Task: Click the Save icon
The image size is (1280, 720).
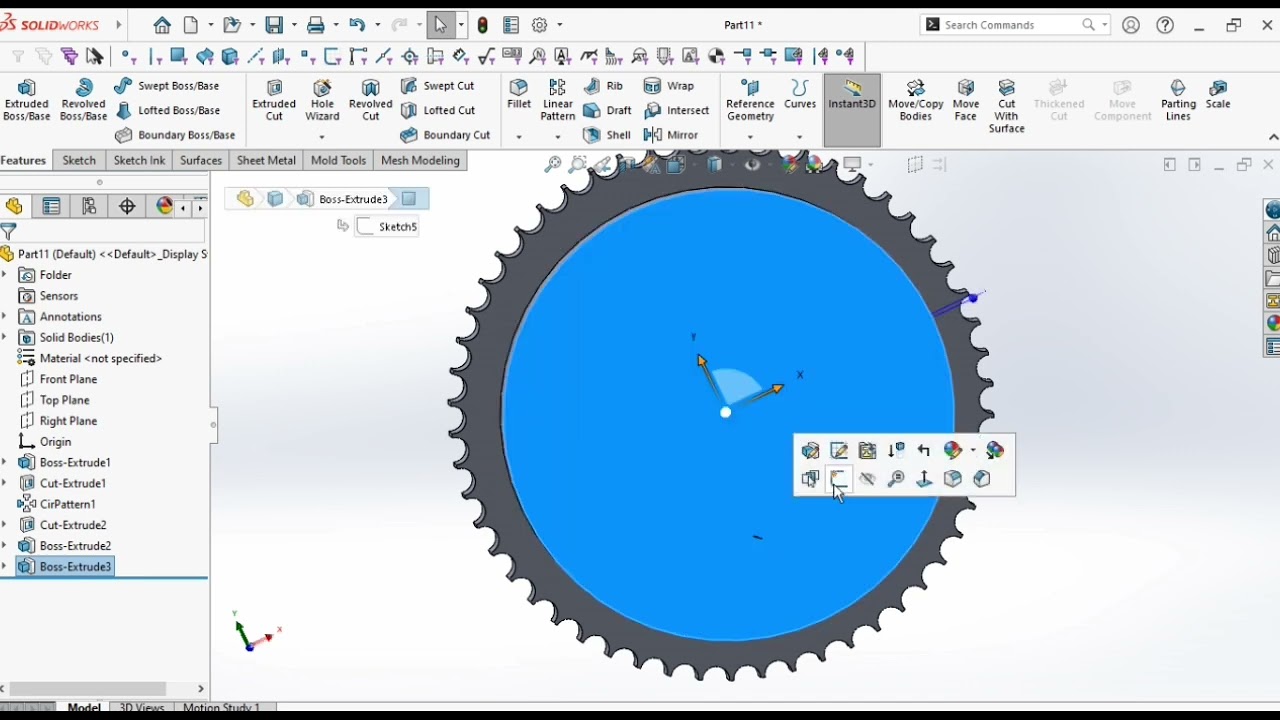Action: tap(274, 25)
